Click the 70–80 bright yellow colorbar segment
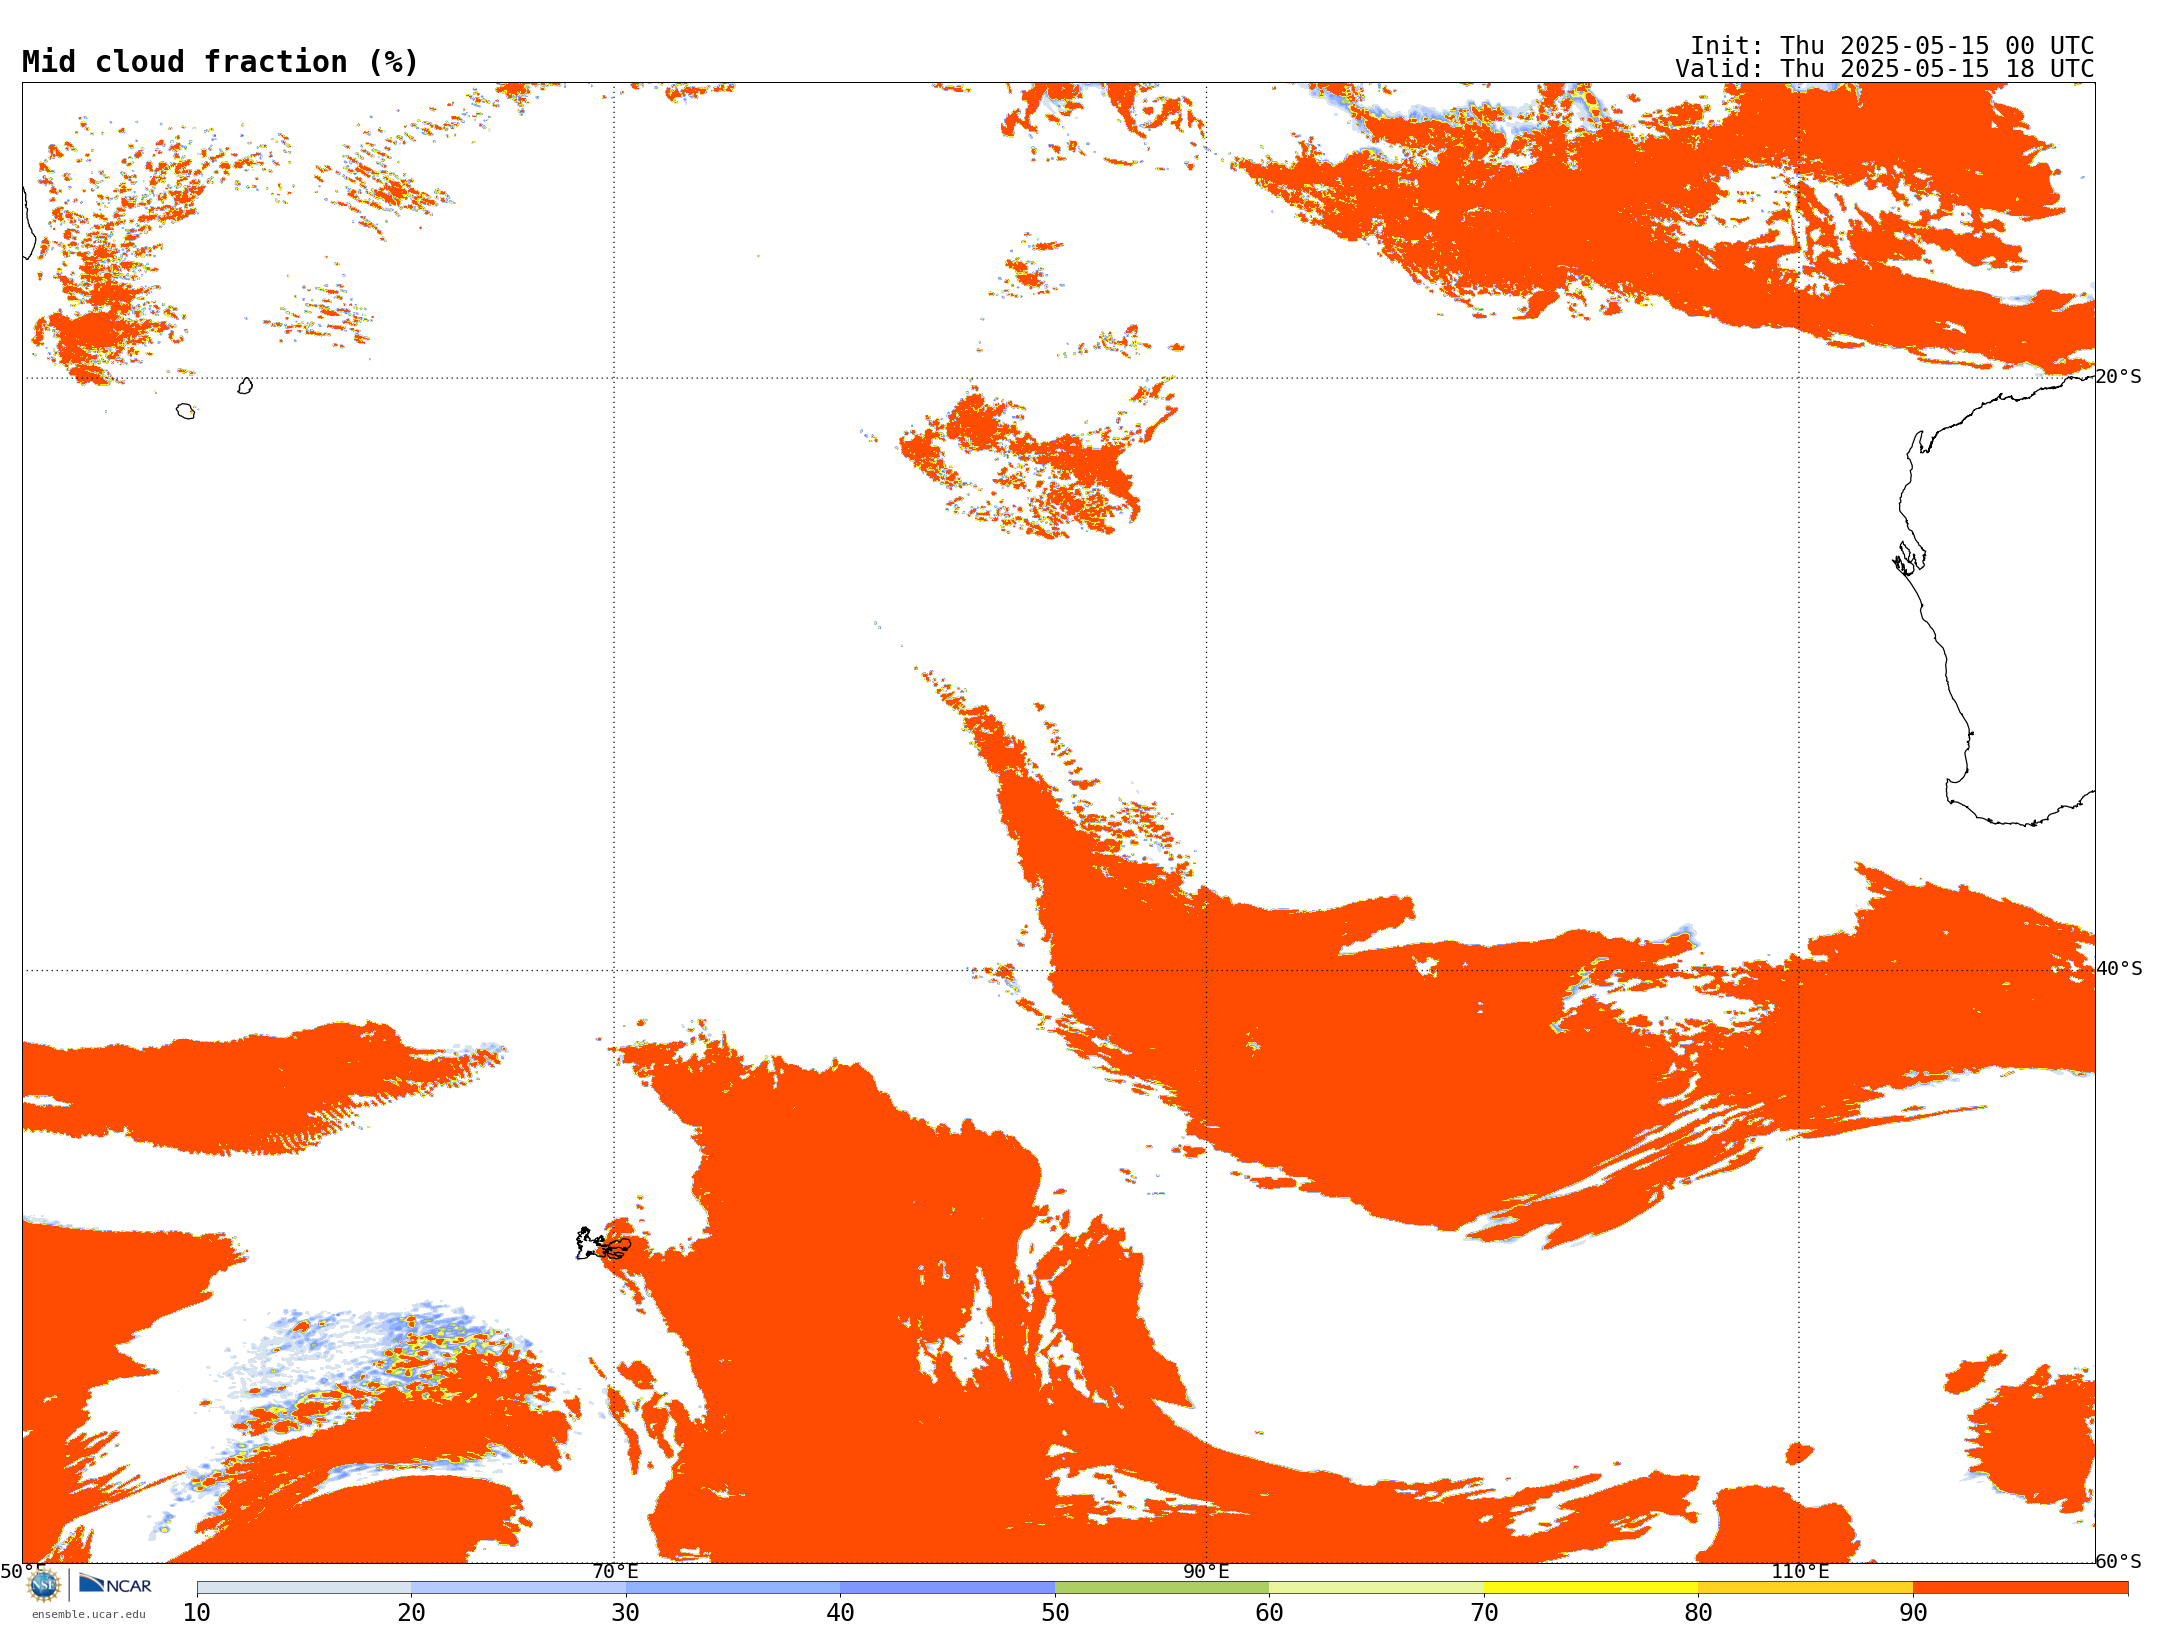2160x1626 pixels. click(1591, 1588)
